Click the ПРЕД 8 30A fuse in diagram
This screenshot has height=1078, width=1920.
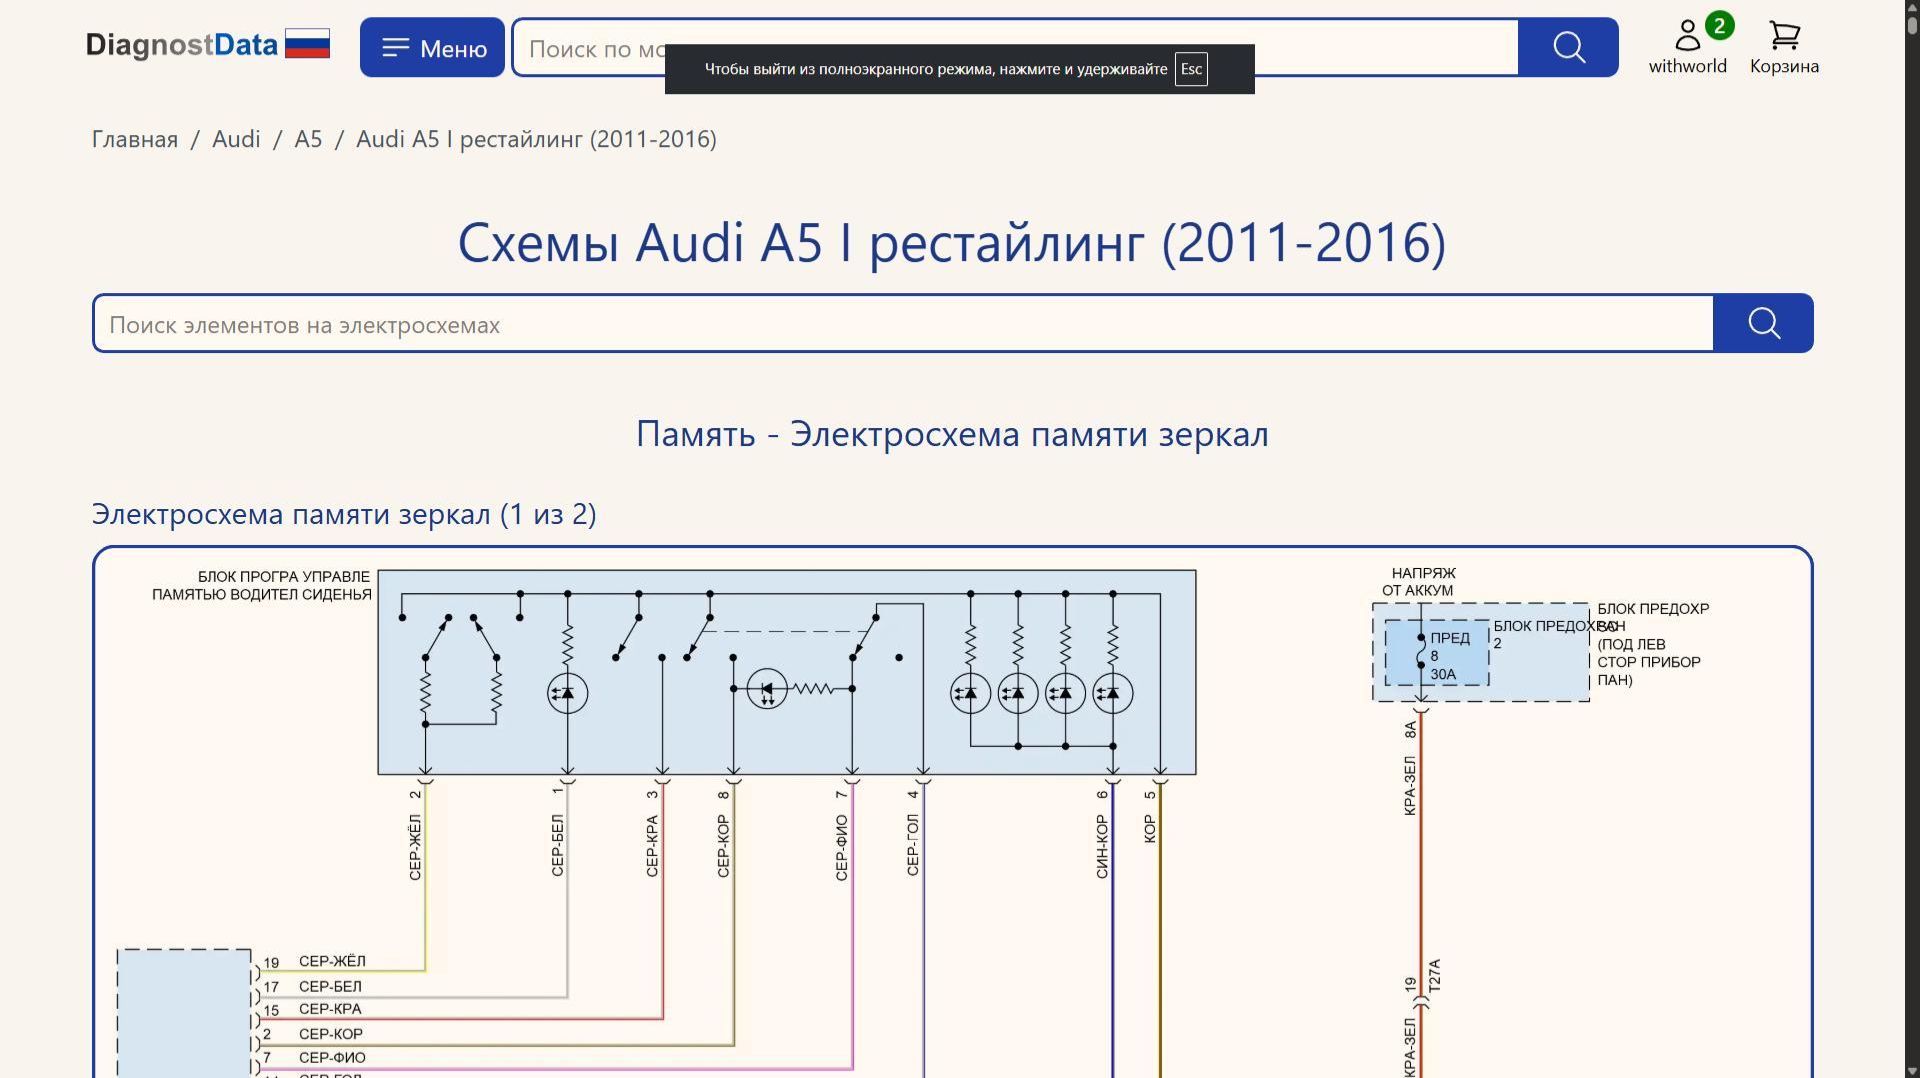pyautogui.click(x=1437, y=654)
